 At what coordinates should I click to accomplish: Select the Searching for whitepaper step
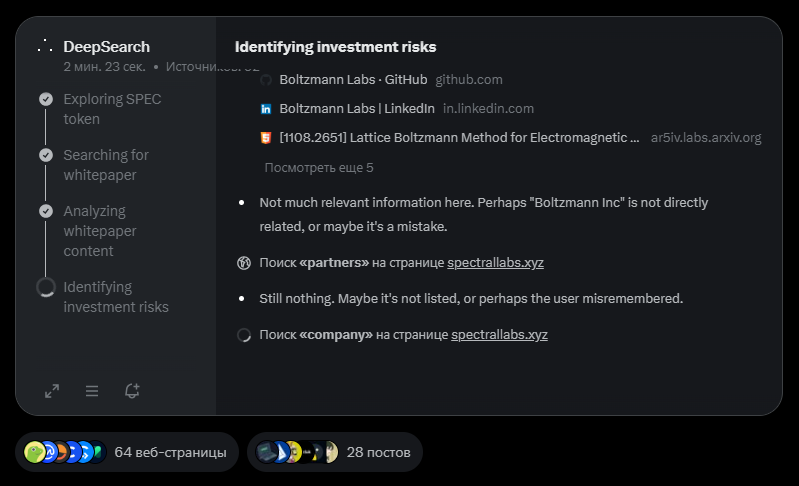(x=106, y=165)
